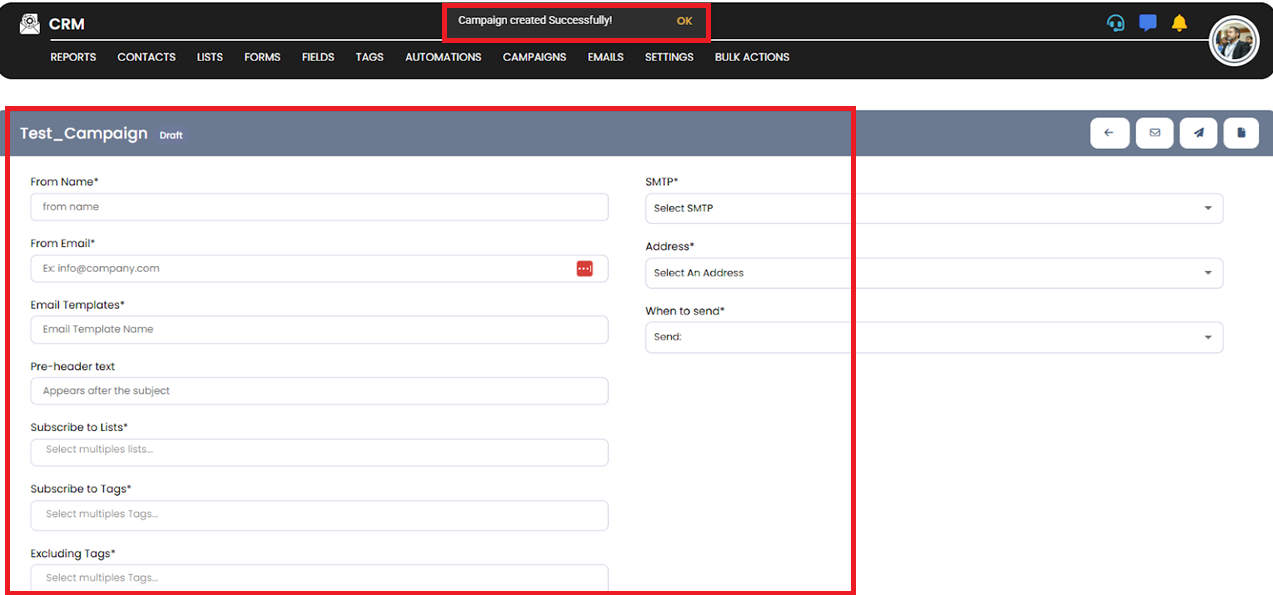
Task: Click the envelope icon button
Action: [x=1155, y=133]
